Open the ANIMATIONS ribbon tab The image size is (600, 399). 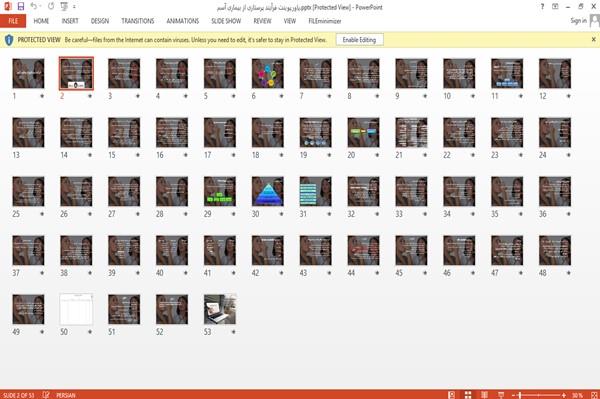[183, 21]
